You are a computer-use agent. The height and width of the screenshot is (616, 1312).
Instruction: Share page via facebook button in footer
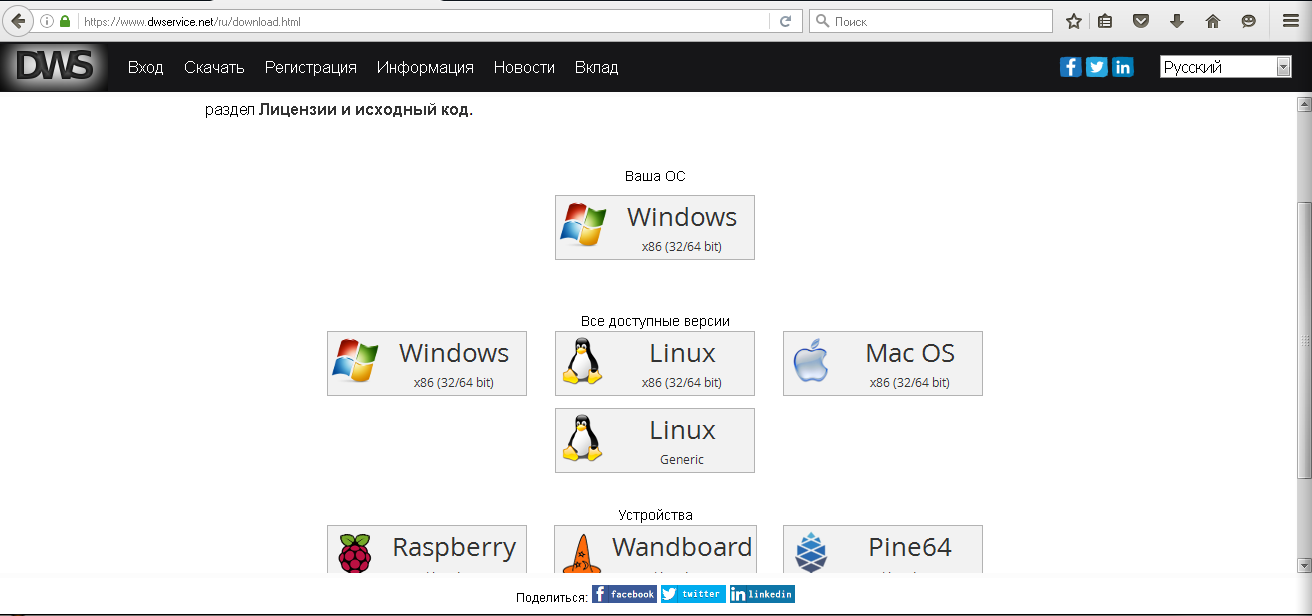[x=624, y=594]
